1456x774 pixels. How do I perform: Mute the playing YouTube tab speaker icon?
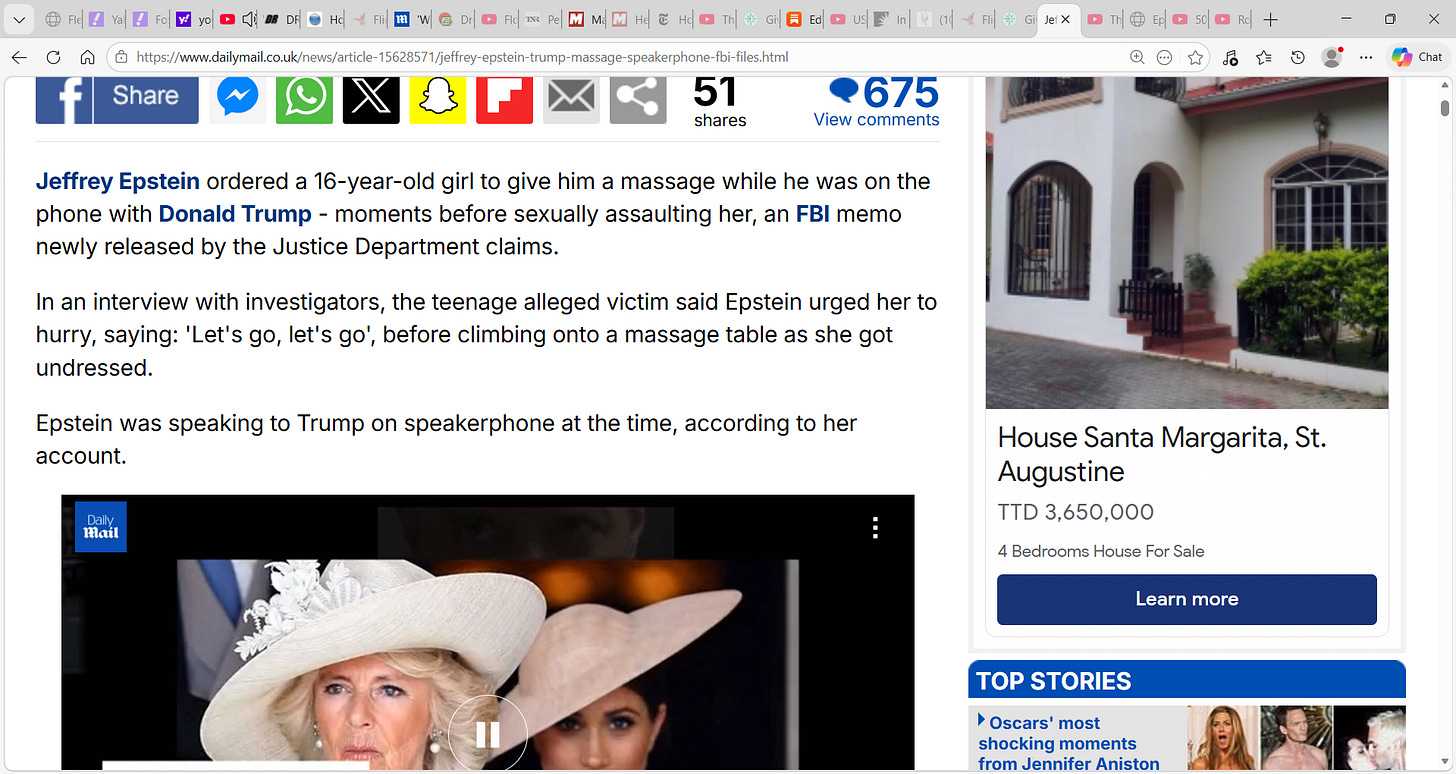tap(249, 19)
